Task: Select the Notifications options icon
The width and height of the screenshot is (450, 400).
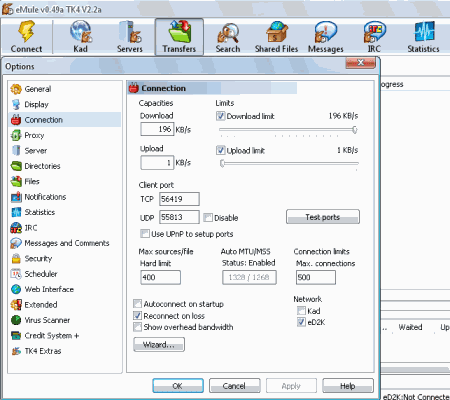Action: tap(16, 197)
